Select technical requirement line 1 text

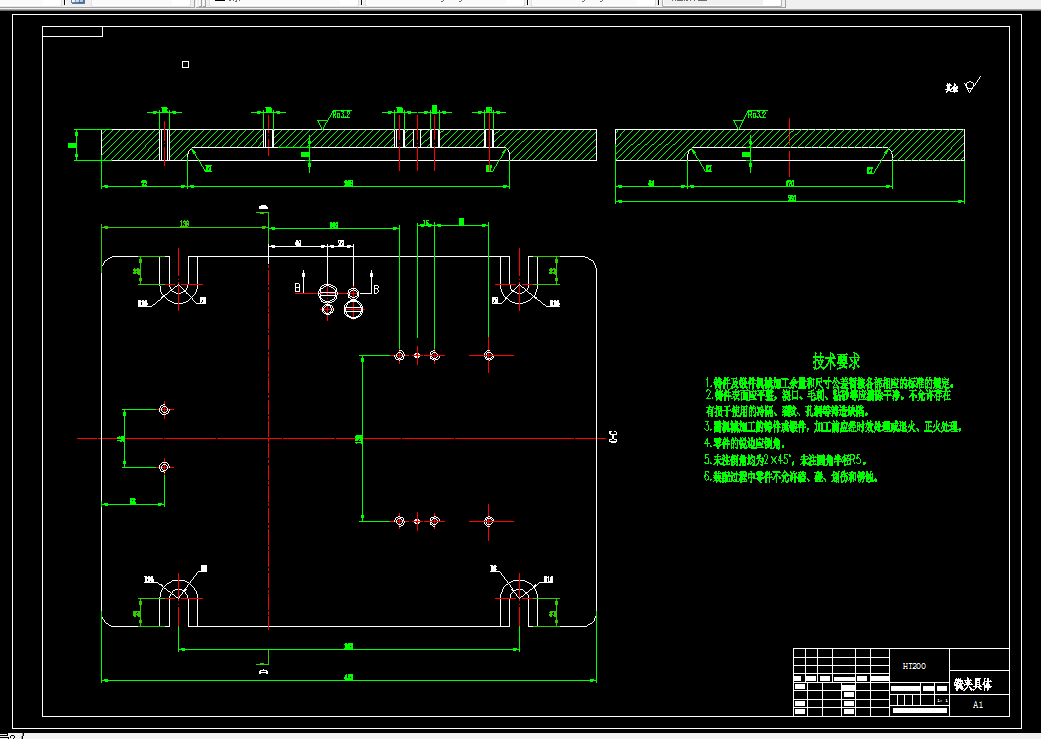click(830, 383)
